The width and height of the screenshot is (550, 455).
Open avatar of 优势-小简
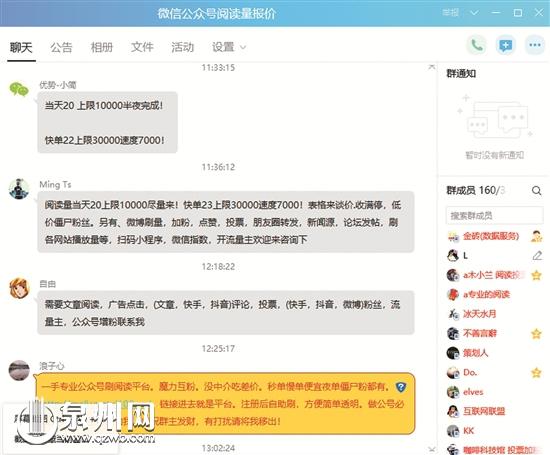click(19, 89)
